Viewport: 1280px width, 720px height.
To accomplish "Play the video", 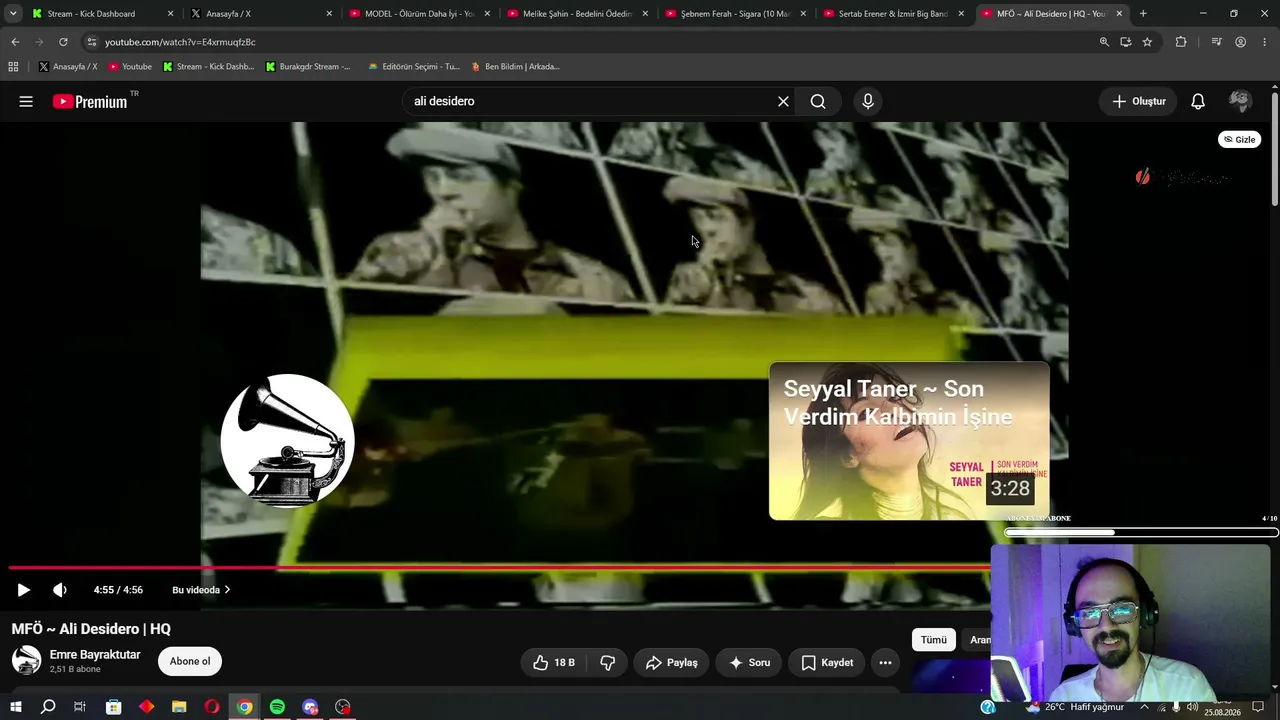I will tap(24, 590).
